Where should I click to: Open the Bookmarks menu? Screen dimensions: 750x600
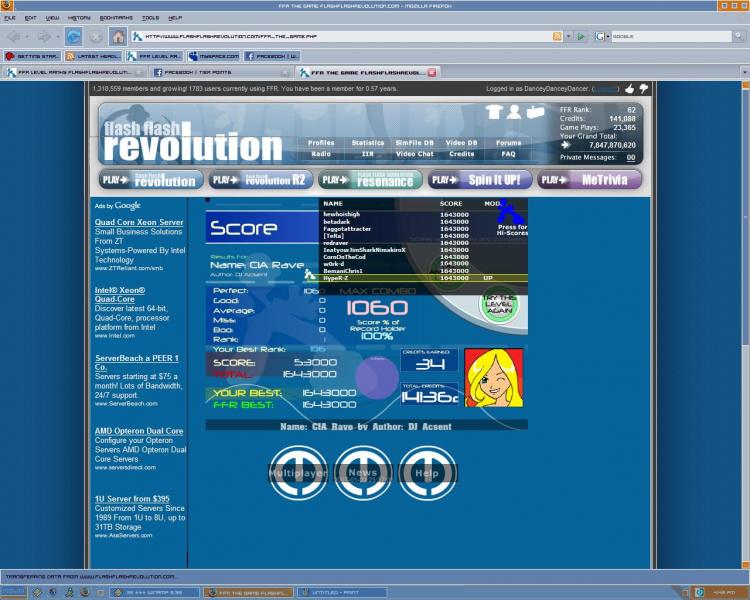(x=116, y=18)
